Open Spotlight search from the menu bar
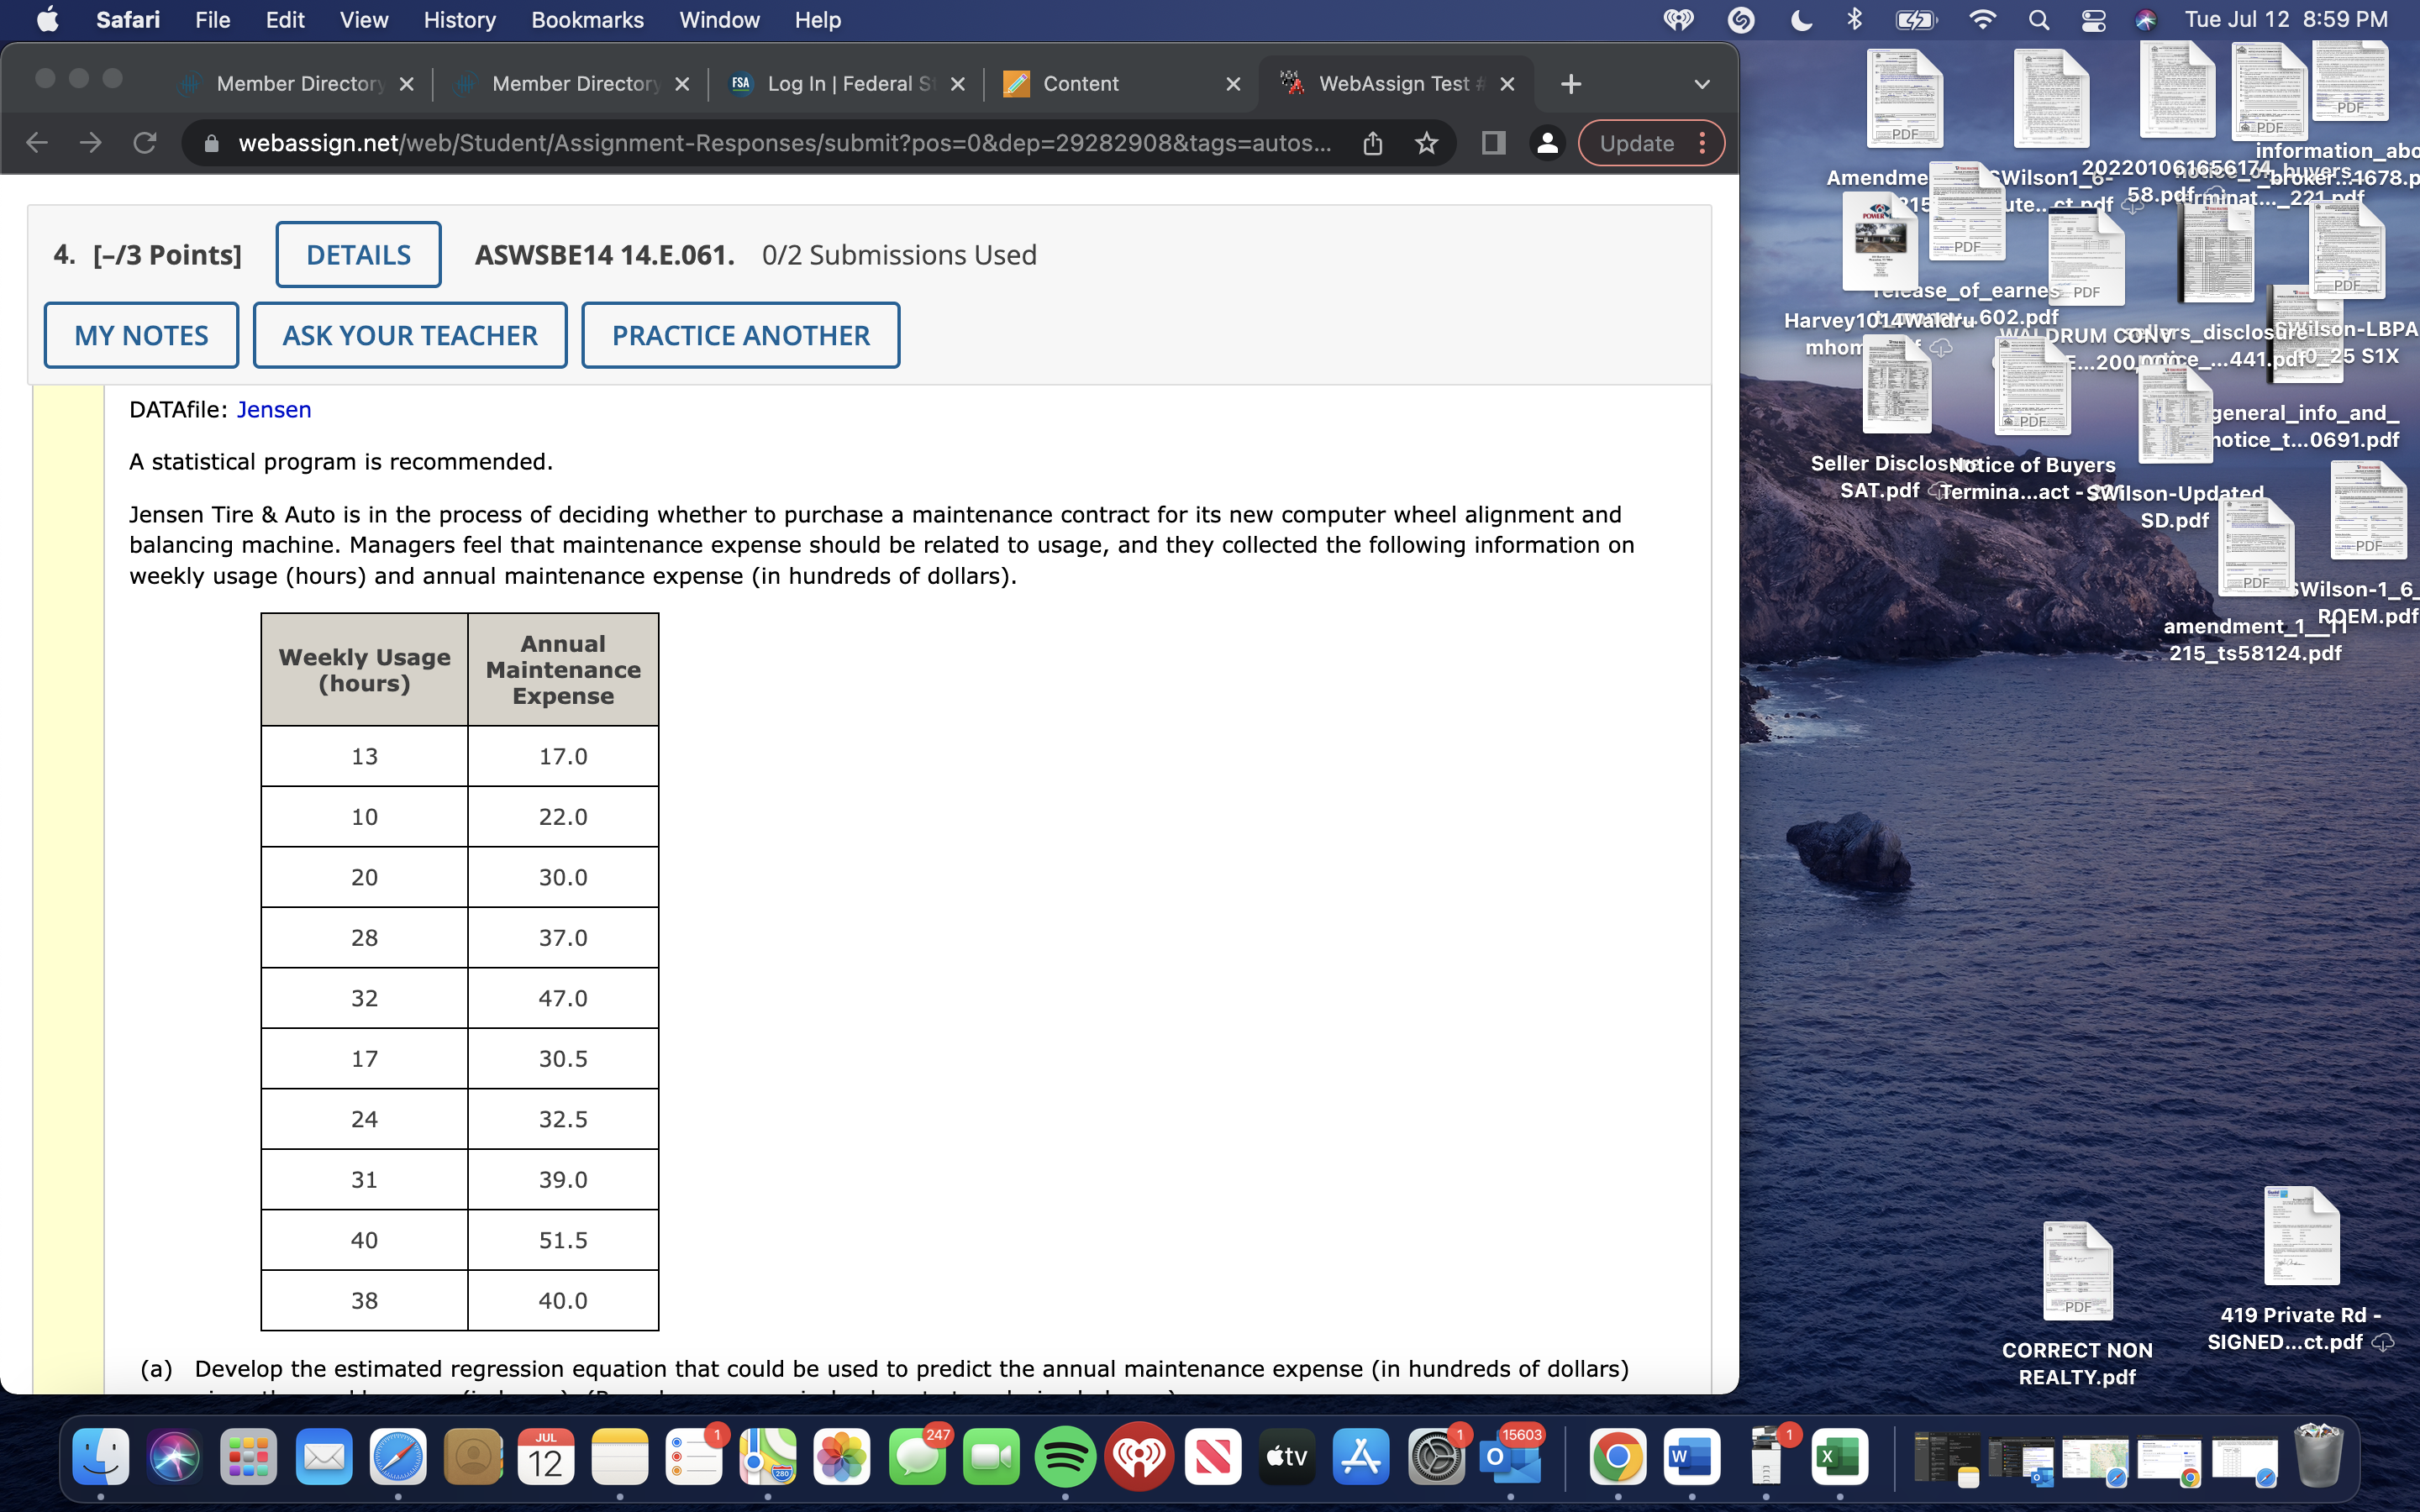 [2040, 19]
